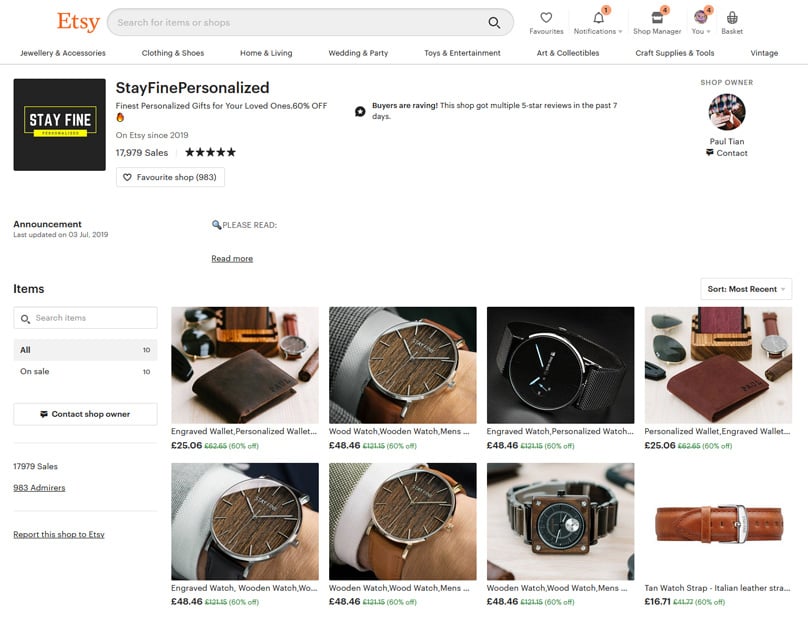This screenshot has height=631, width=808.
Task: Click Read more under the announcement
Action: [232, 258]
